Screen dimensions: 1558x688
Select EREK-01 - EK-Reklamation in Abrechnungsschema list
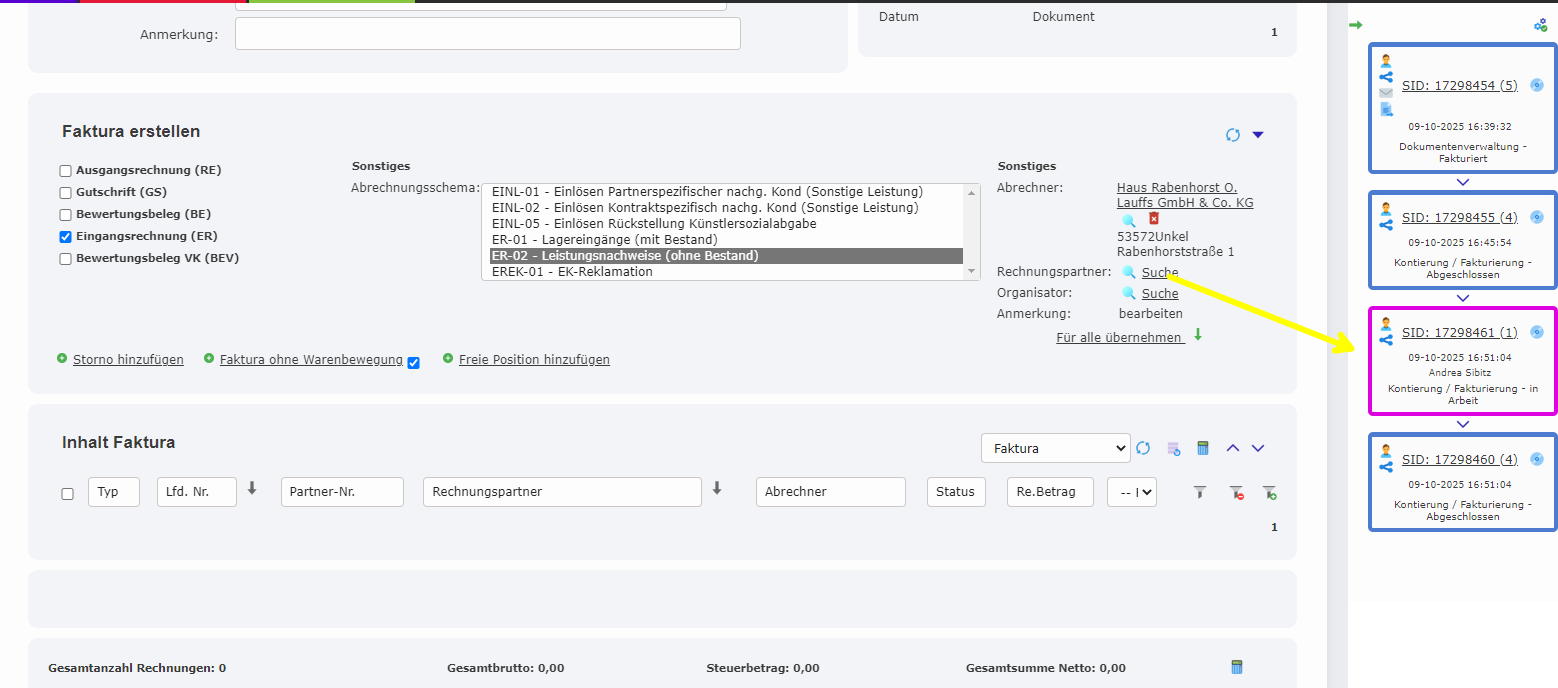point(572,272)
